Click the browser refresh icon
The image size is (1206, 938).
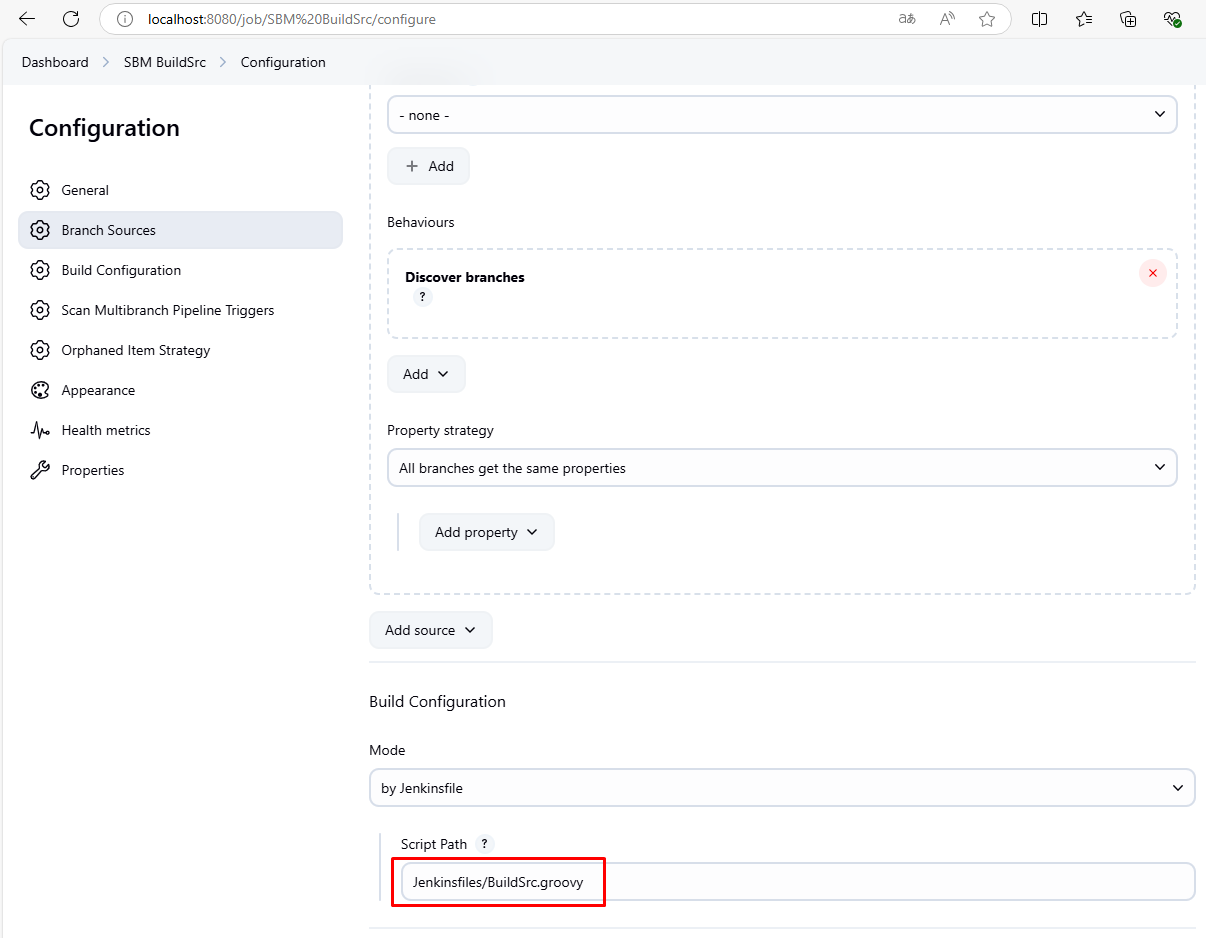click(71, 19)
